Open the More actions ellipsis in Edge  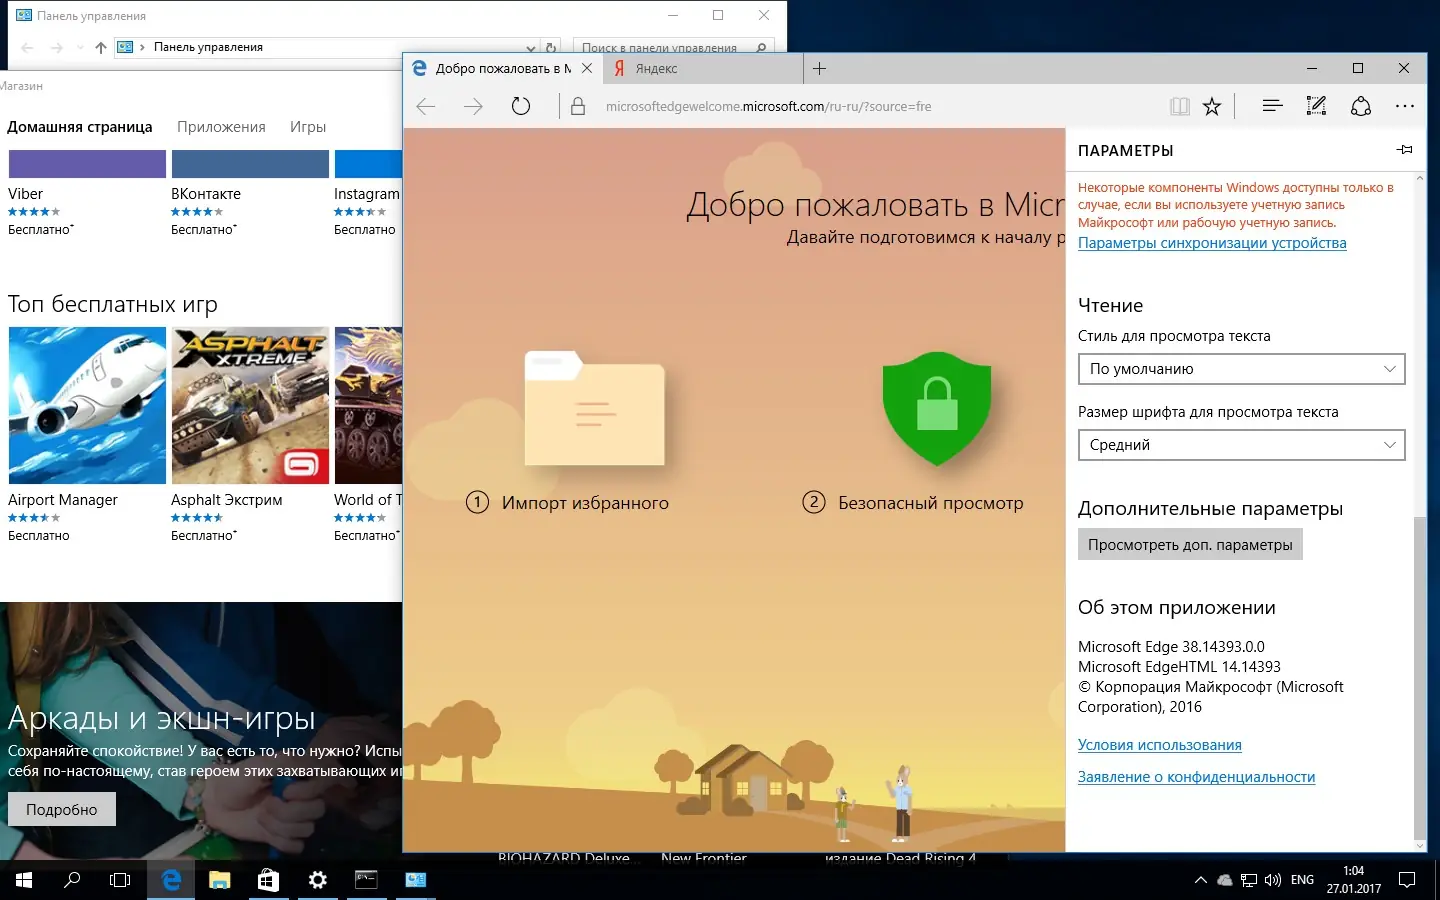(x=1405, y=105)
